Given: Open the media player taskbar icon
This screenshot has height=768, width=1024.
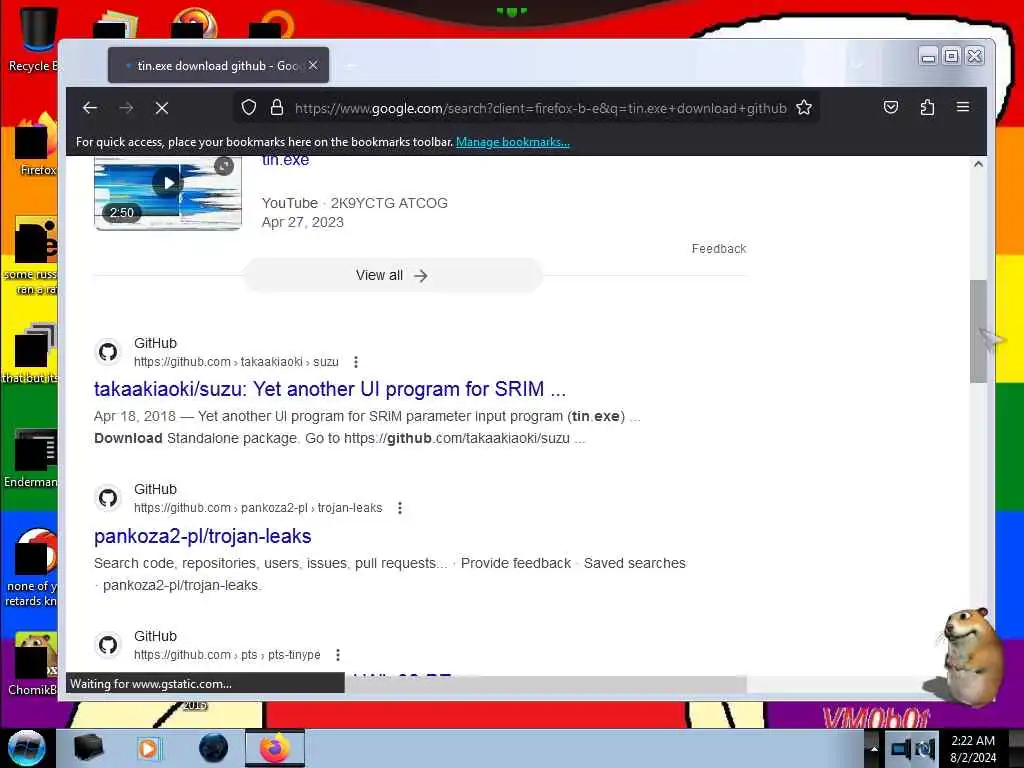Looking at the screenshot, I should coord(148,748).
